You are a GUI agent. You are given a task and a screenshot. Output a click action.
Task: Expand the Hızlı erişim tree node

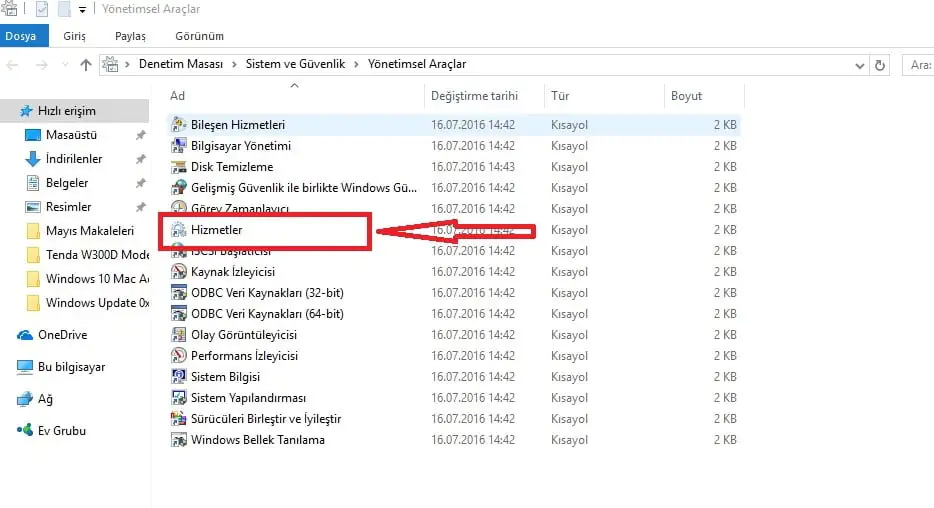click(9, 111)
